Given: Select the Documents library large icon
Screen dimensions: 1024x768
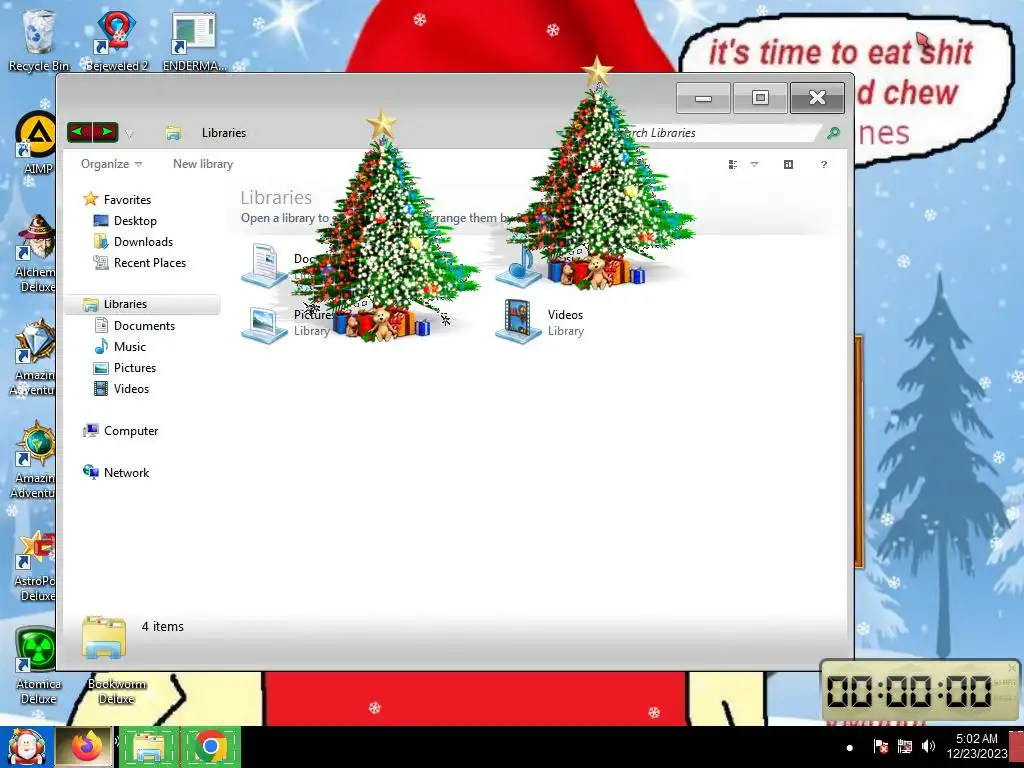Looking at the screenshot, I should [x=264, y=265].
